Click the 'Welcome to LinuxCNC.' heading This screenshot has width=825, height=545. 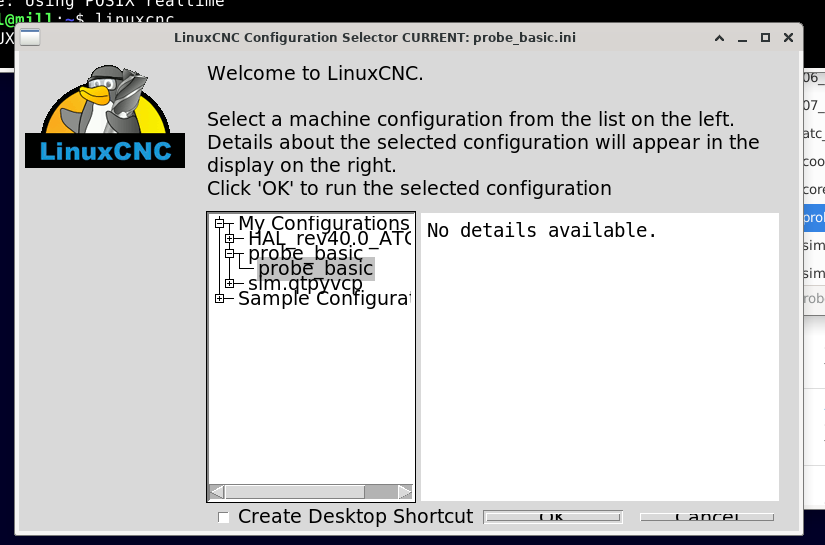pos(315,73)
